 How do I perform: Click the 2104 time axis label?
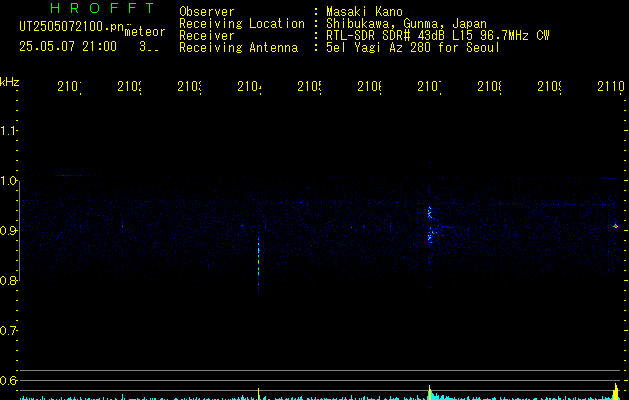pos(250,86)
